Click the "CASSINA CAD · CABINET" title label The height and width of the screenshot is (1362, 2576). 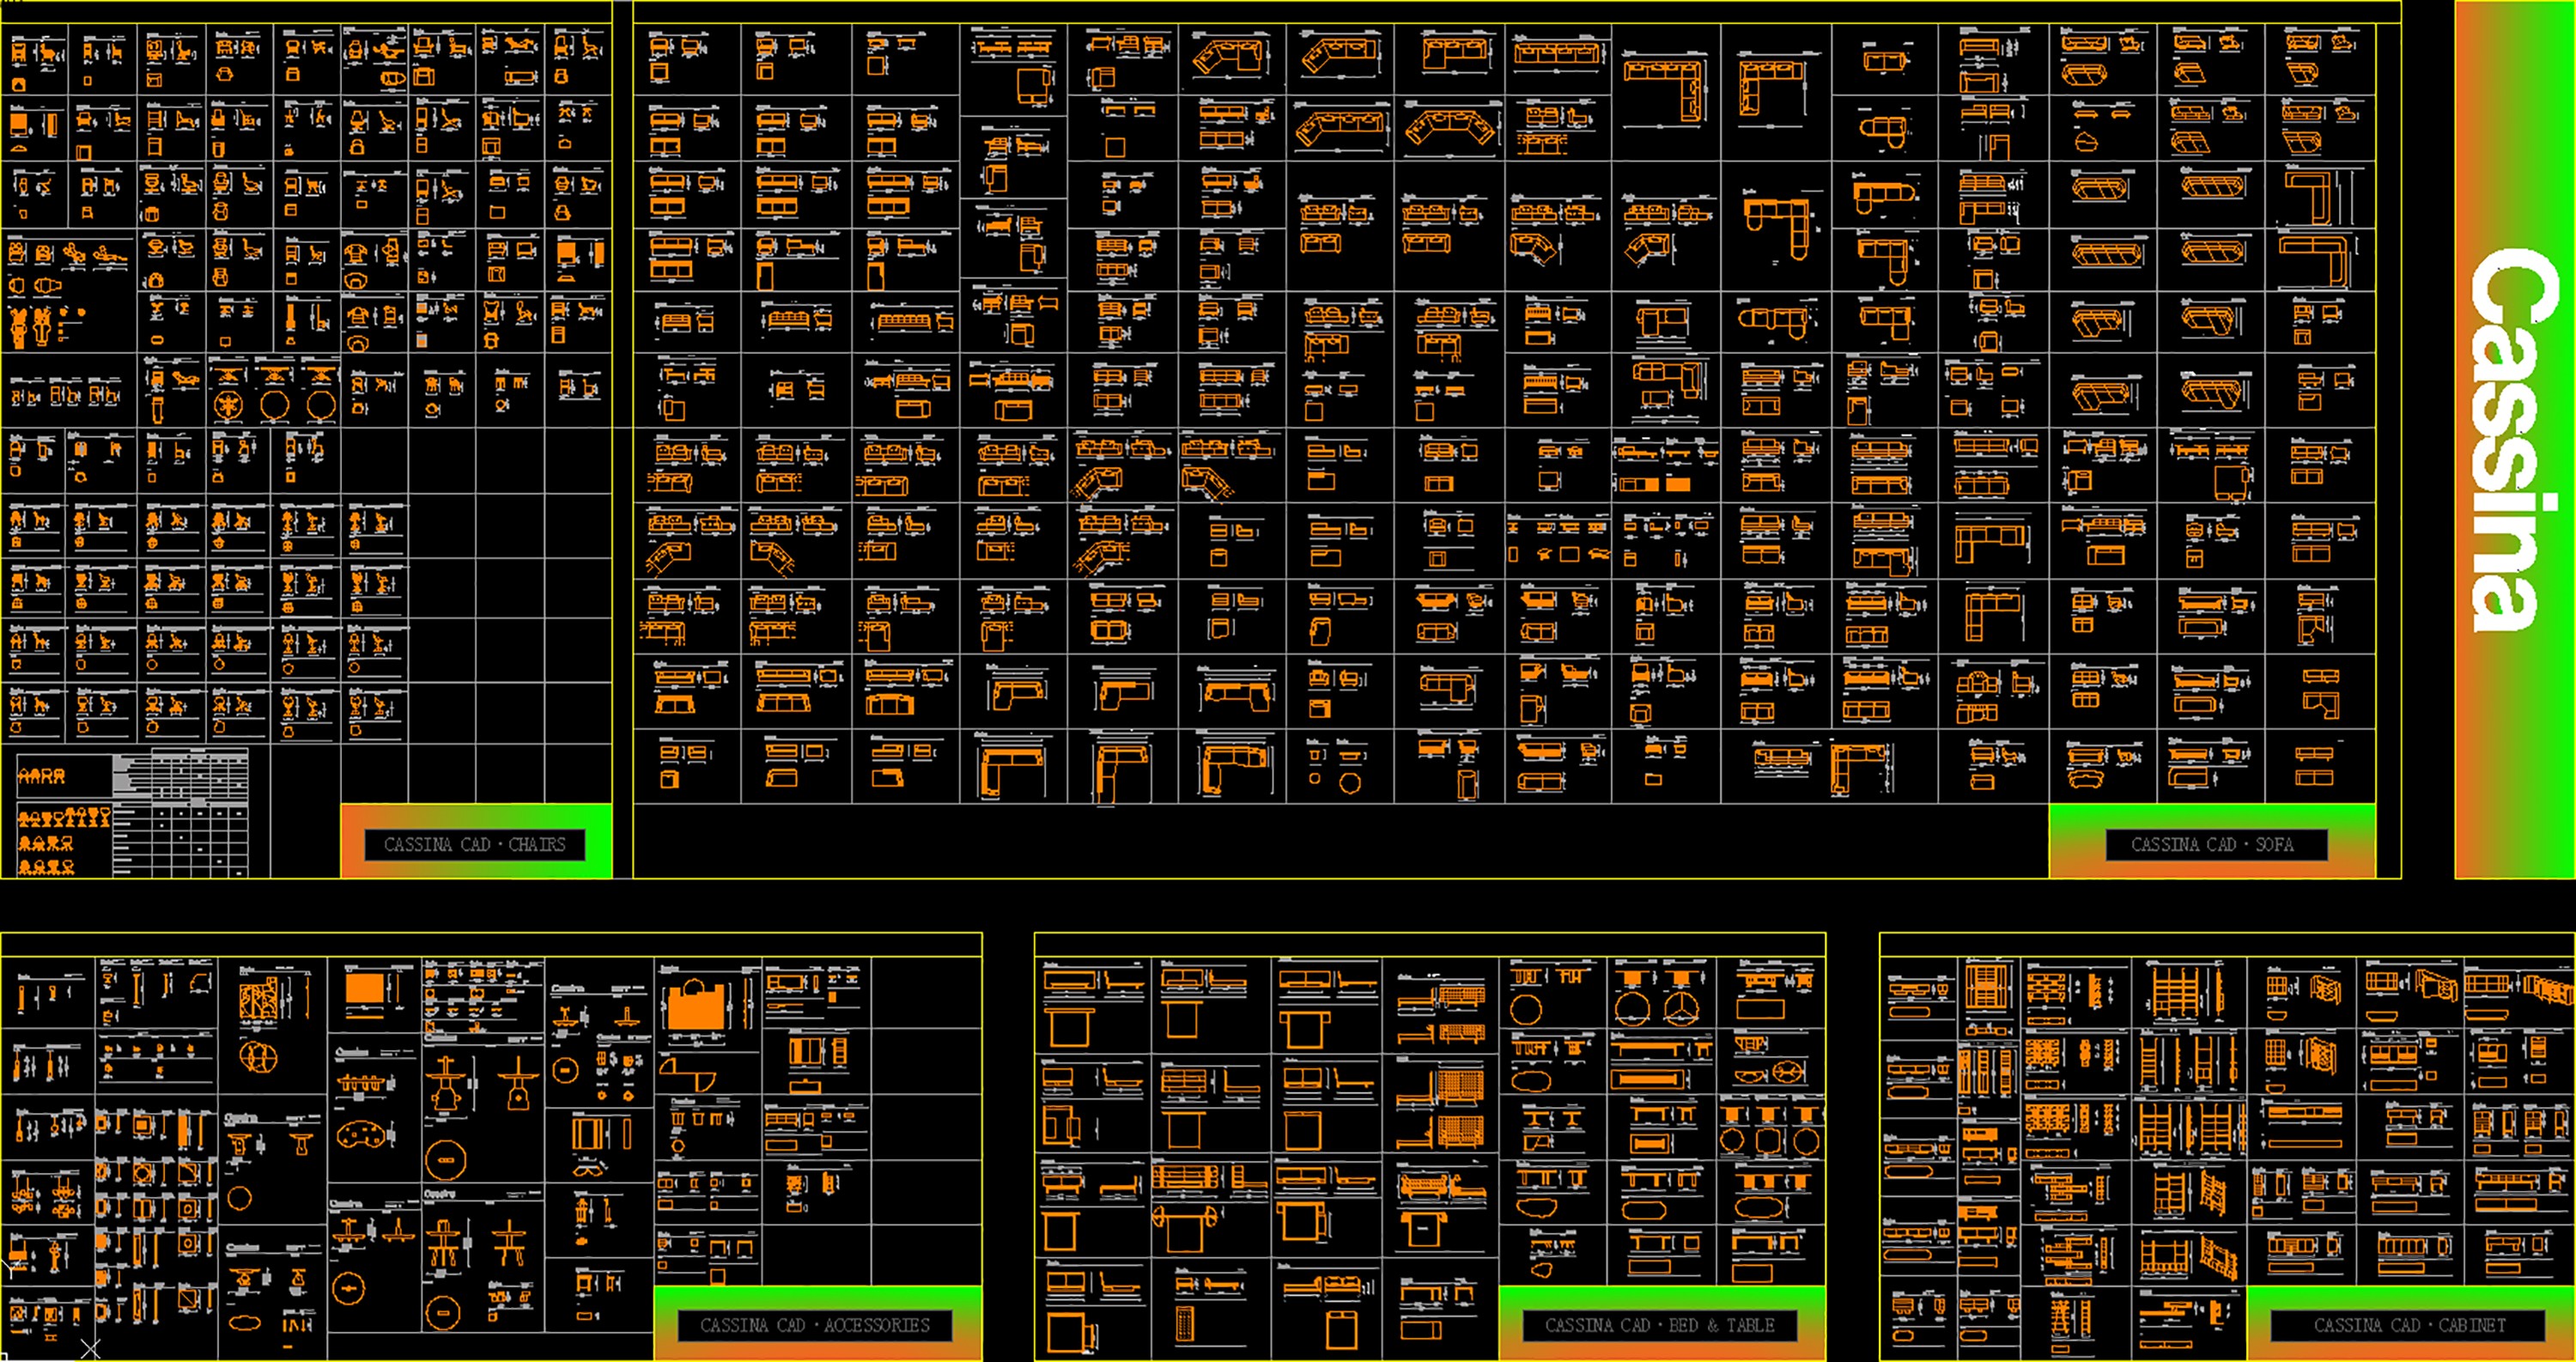click(x=2408, y=1325)
